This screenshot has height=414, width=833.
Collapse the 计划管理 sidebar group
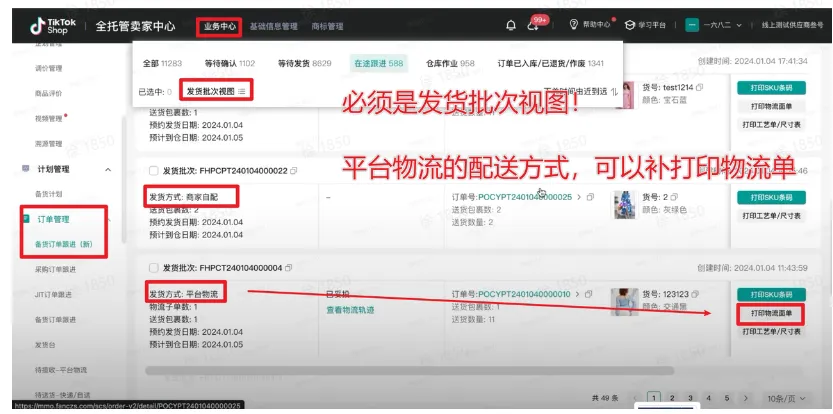tap(108, 170)
